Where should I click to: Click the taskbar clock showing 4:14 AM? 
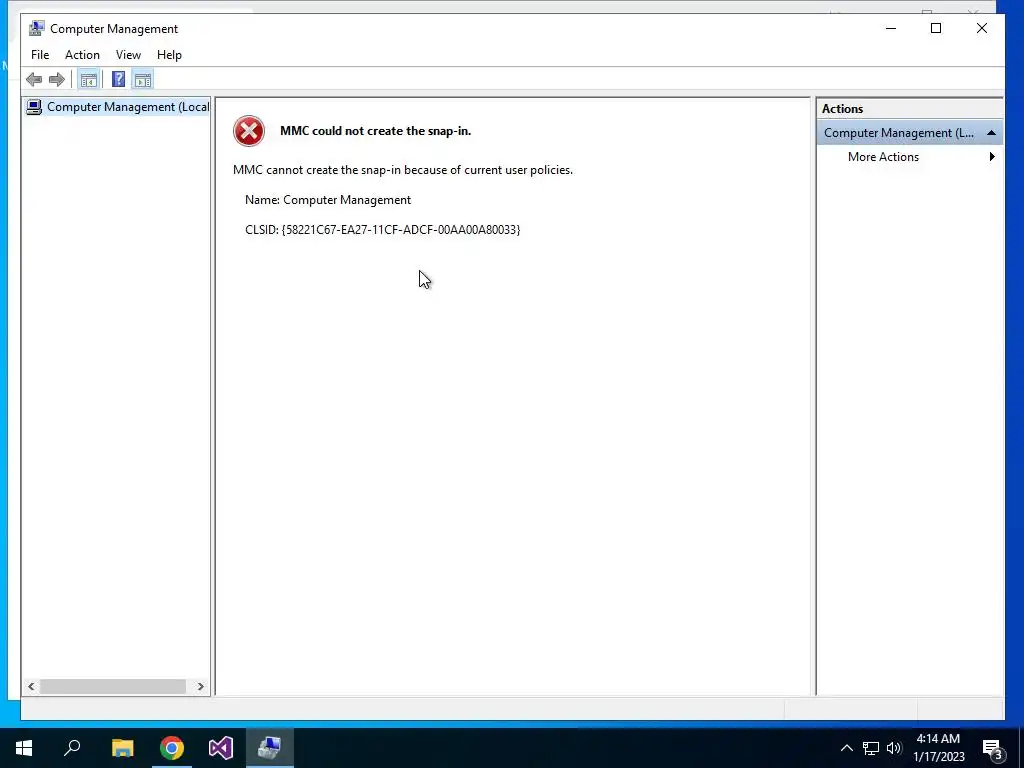[938, 748]
